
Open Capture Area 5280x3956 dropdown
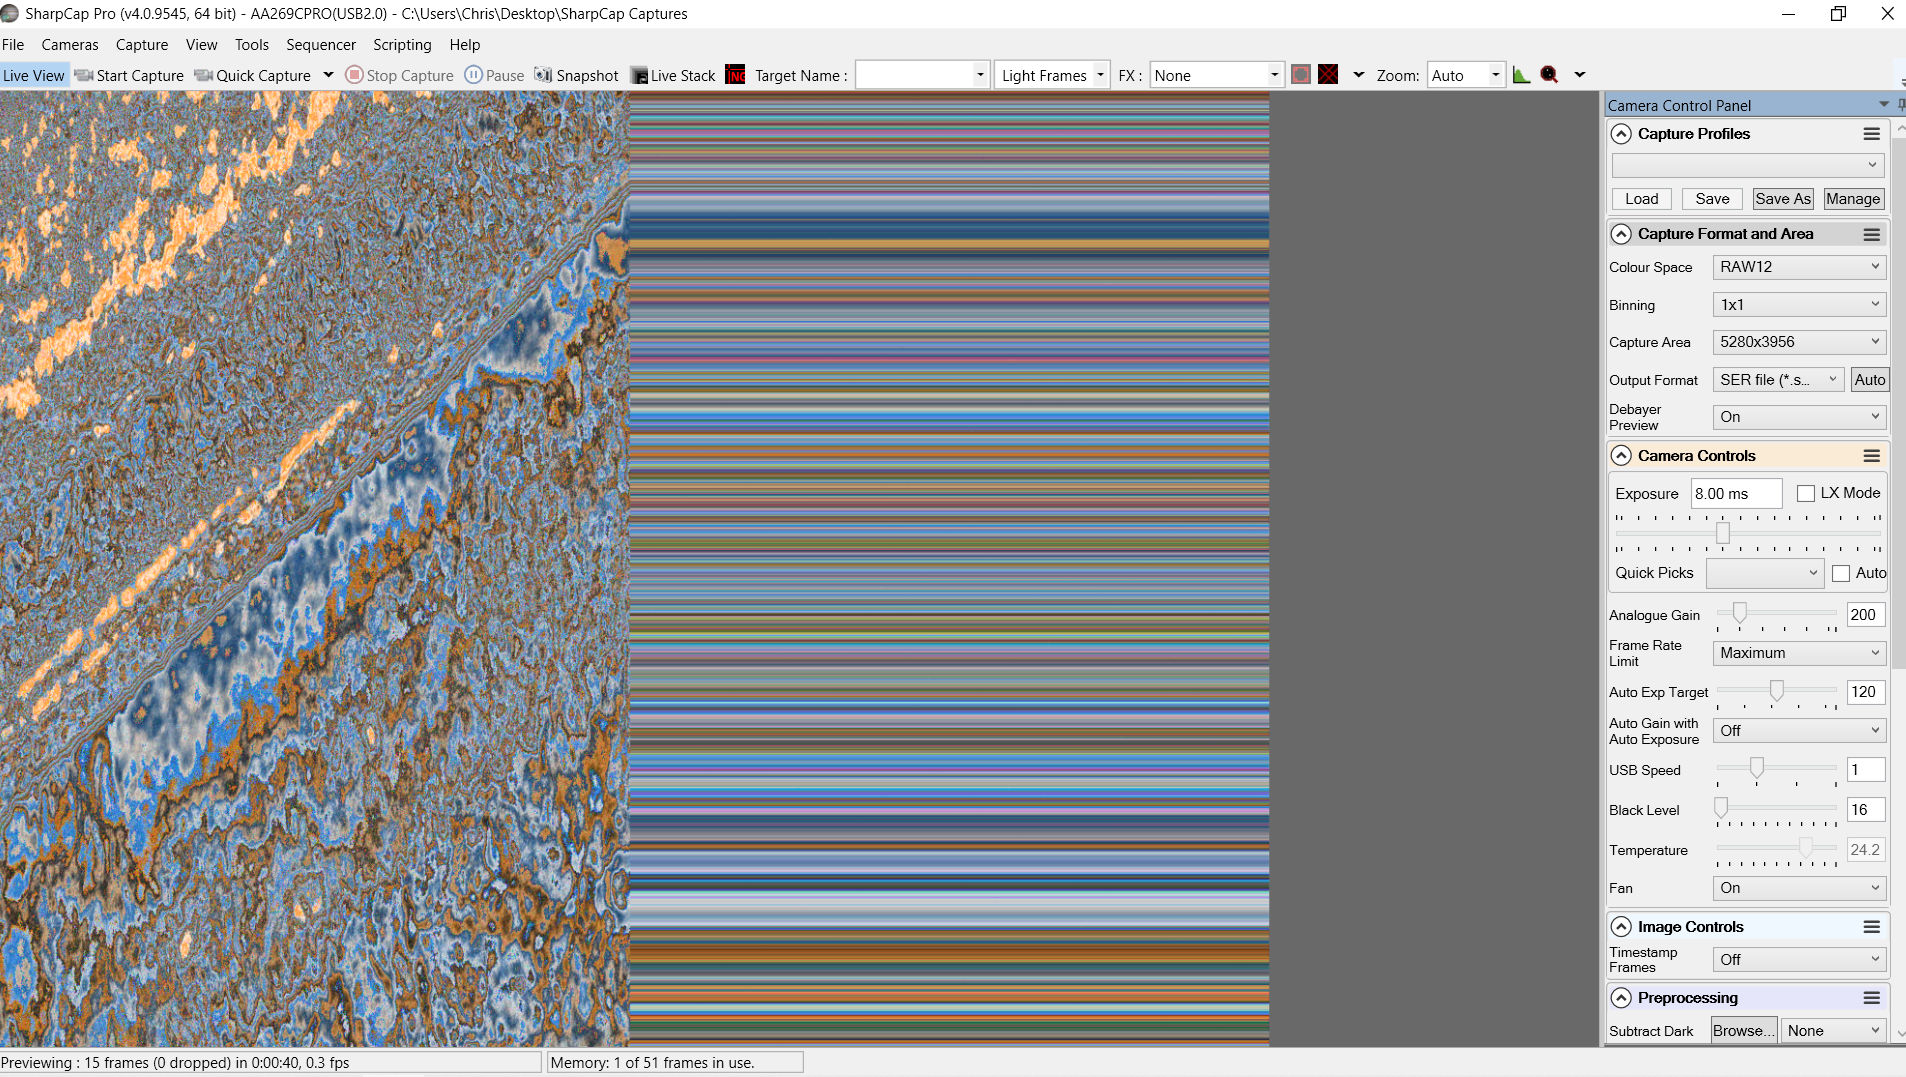(x=1799, y=342)
